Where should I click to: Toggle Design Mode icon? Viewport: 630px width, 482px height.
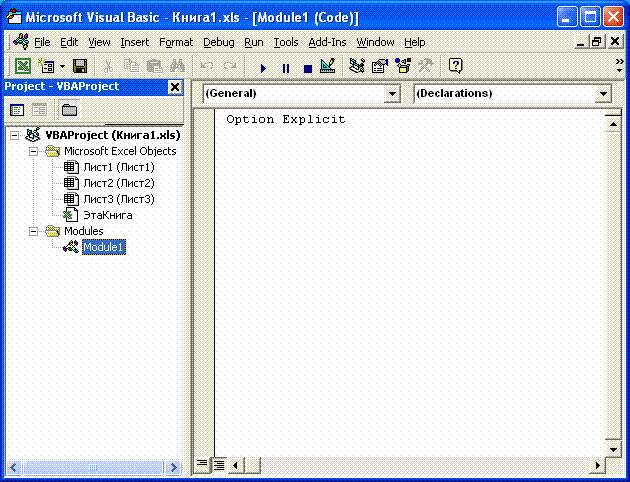click(327, 66)
